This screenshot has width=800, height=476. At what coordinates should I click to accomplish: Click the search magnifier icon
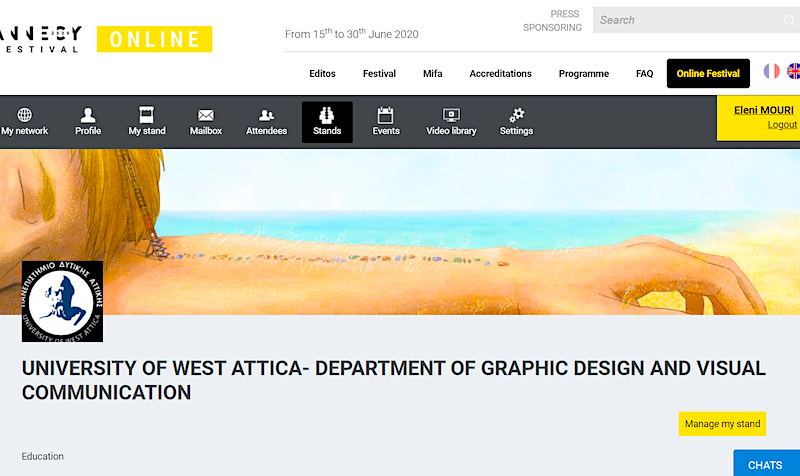click(789, 20)
